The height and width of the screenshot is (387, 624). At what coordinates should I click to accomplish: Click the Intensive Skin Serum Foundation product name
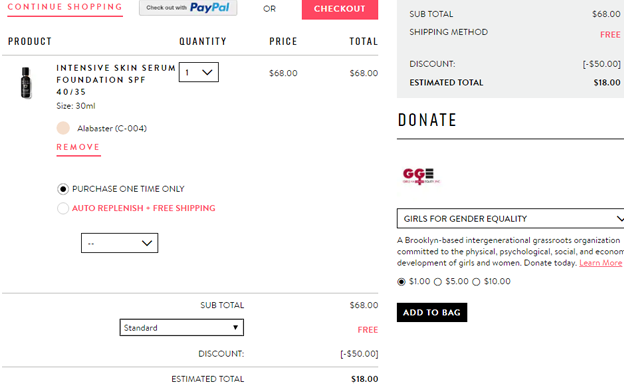pos(116,80)
